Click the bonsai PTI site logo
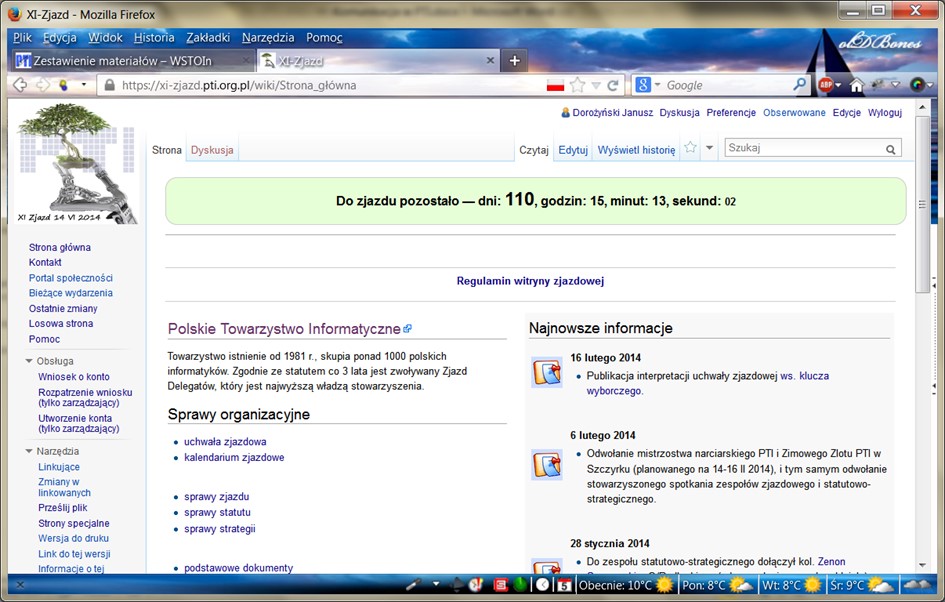 [x=76, y=163]
